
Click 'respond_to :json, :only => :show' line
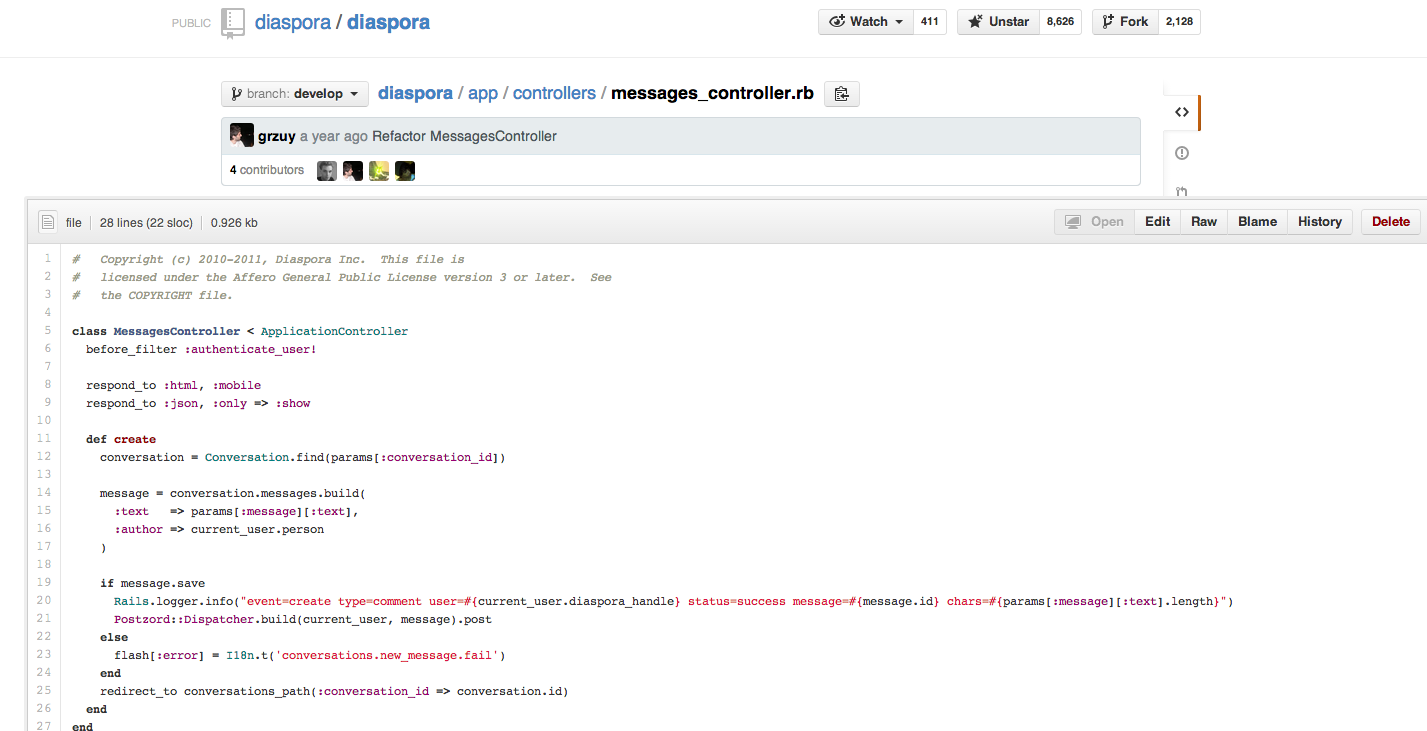(198, 403)
